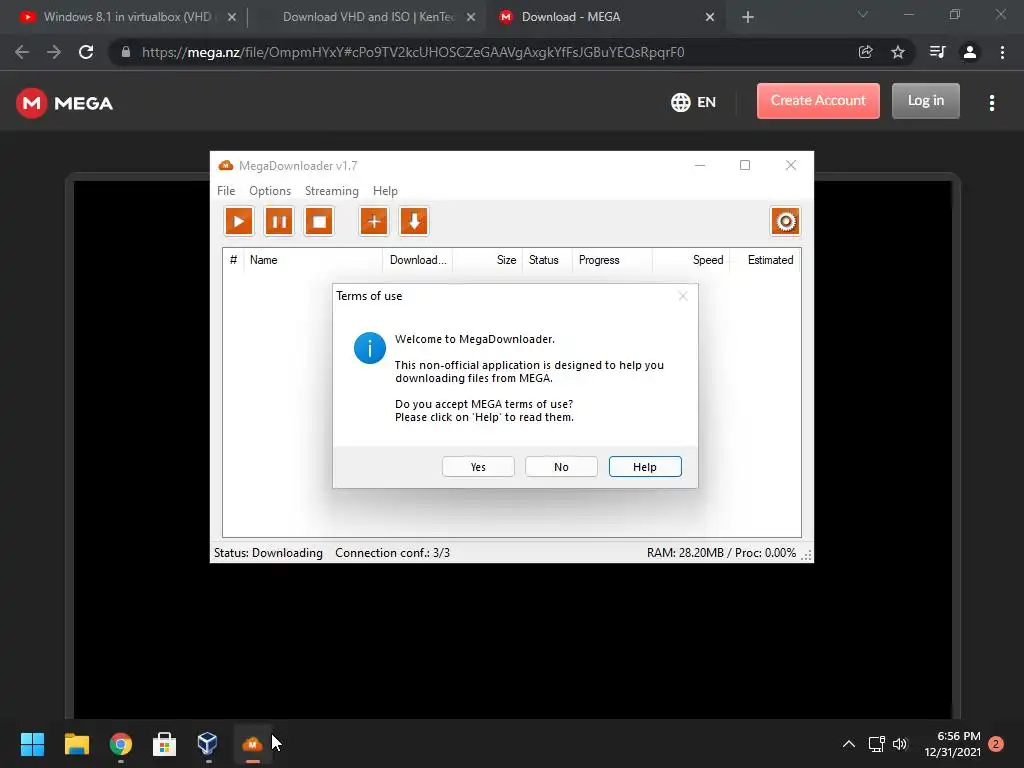The width and height of the screenshot is (1024, 768).
Task: Open File Explorer from the taskbar
Action: [76, 744]
